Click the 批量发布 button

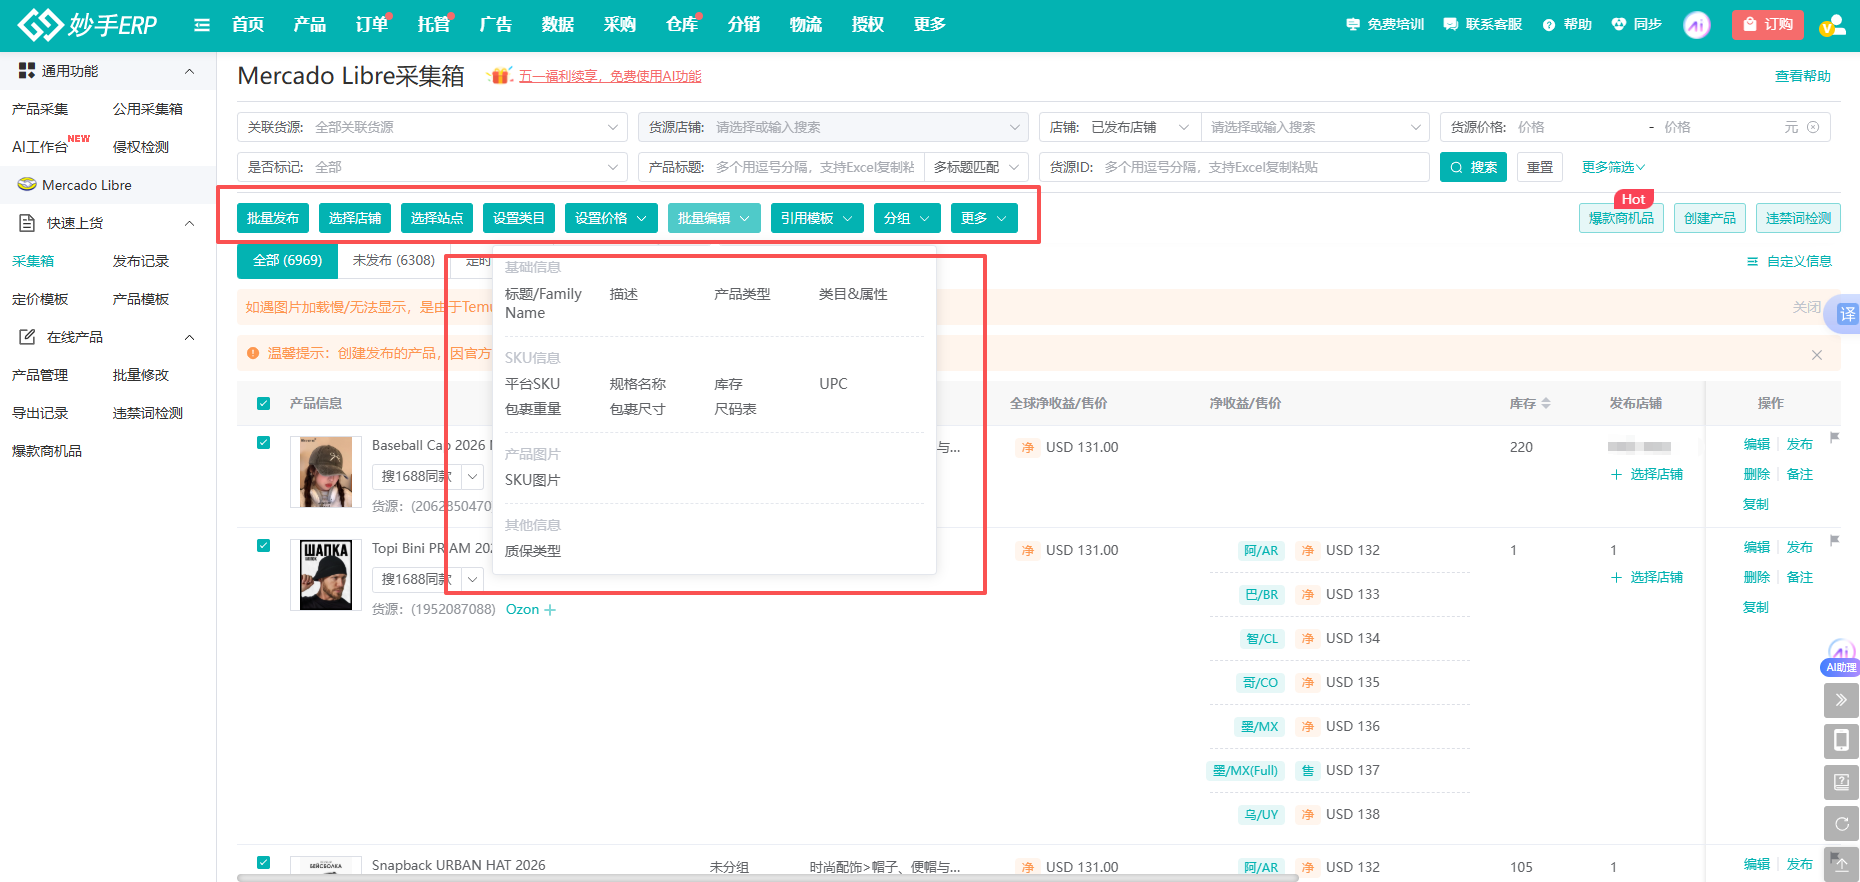coord(273,218)
